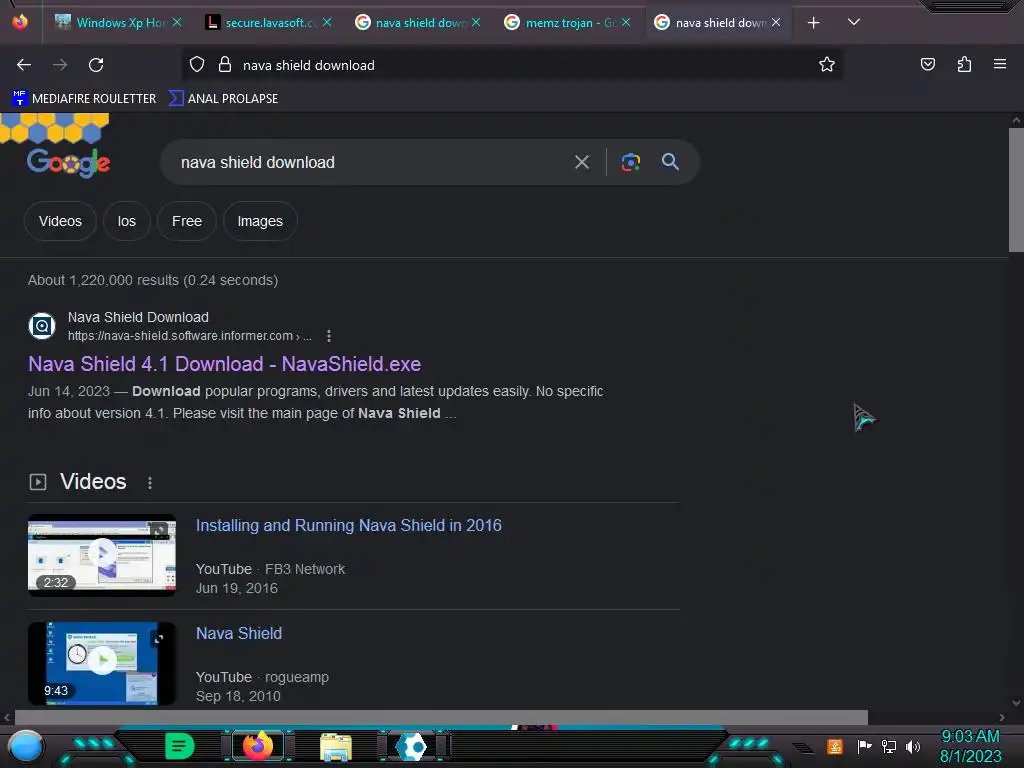This screenshot has width=1024, height=768.
Task: Filter results by Images chip
Action: (260, 221)
